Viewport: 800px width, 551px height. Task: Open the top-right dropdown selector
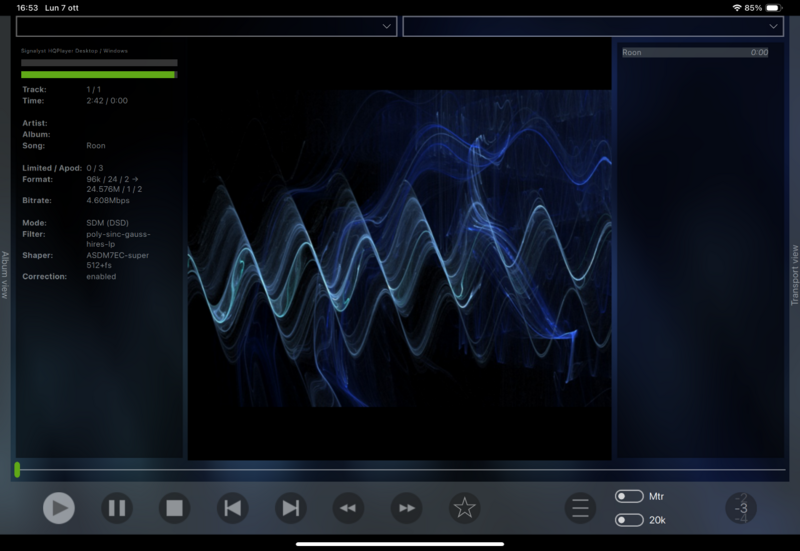(592, 27)
